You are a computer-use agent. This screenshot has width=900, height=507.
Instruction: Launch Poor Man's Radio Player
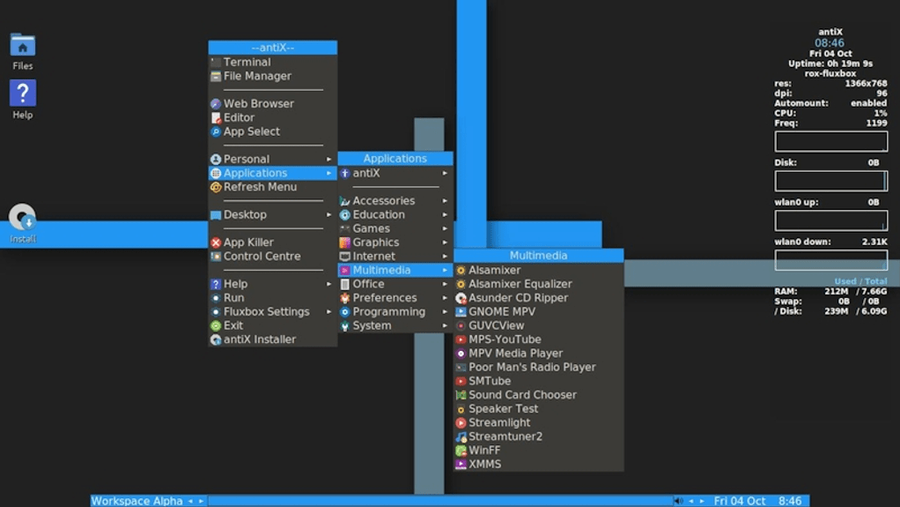tap(538, 367)
